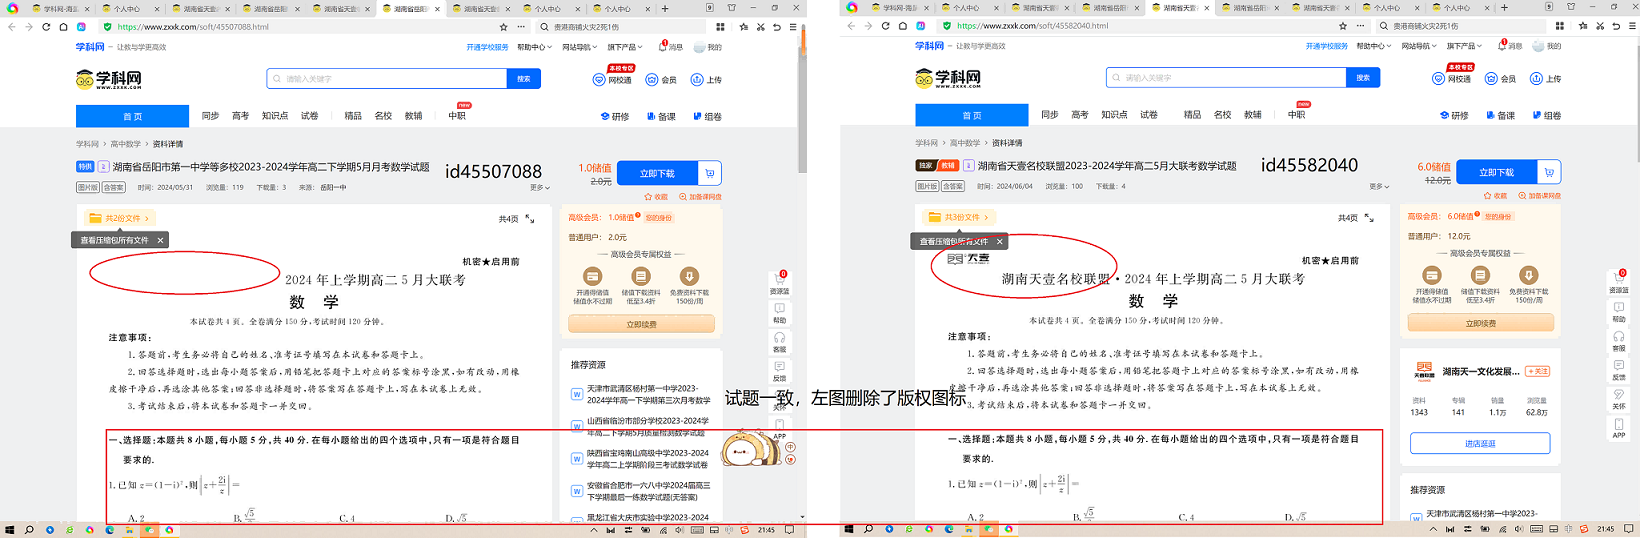Open the 试卷 nav item in the right window
The width and height of the screenshot is (1640, 538).
(1149, 115)
